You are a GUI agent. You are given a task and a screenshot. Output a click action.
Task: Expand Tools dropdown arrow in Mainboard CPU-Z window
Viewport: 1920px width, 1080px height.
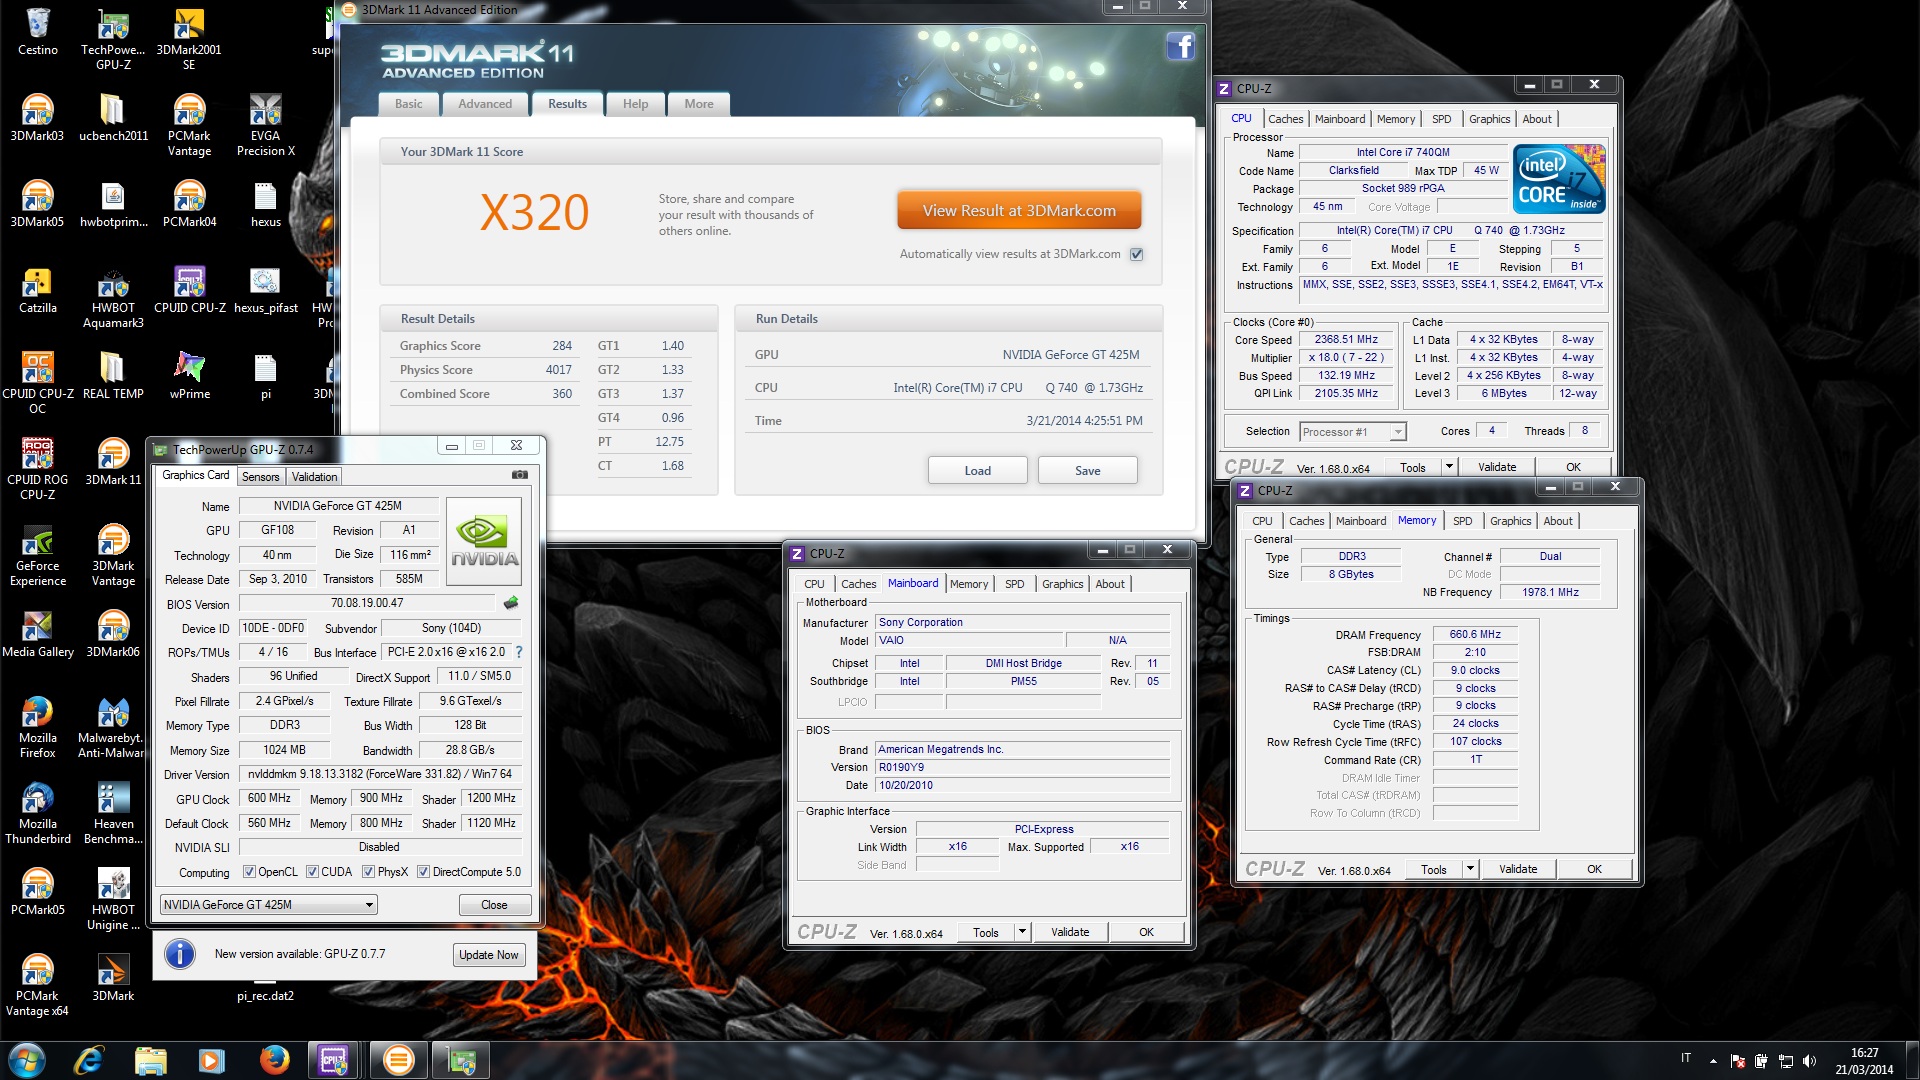[1022, 932]
